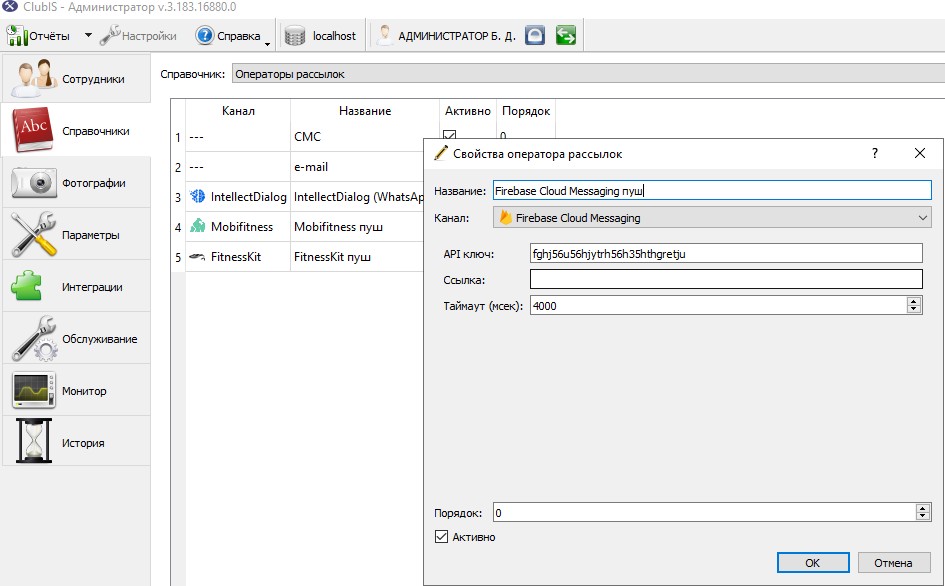Open the Параметры section

(77, 234)
